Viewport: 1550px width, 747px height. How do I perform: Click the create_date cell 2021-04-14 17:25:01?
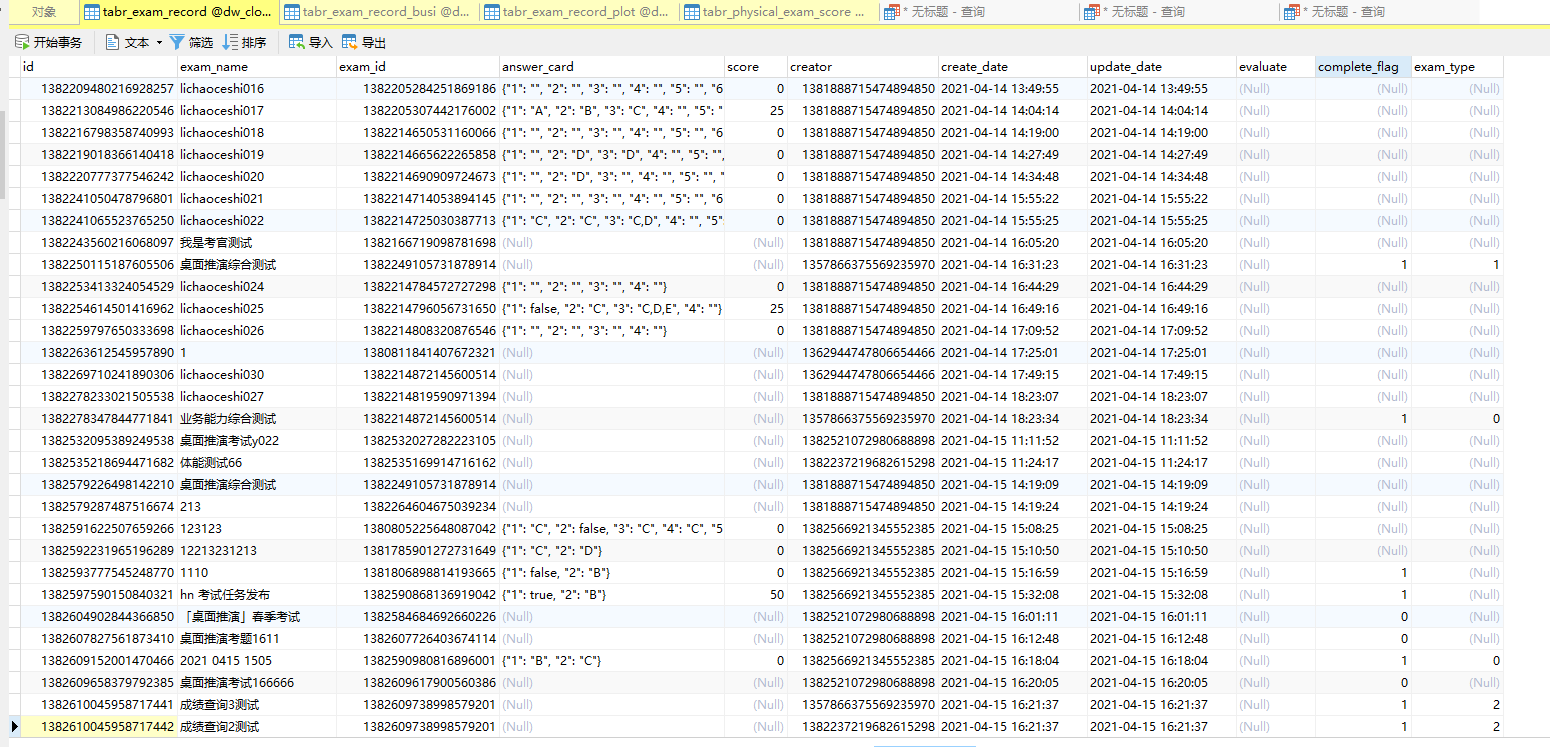tap(1013, 352)
